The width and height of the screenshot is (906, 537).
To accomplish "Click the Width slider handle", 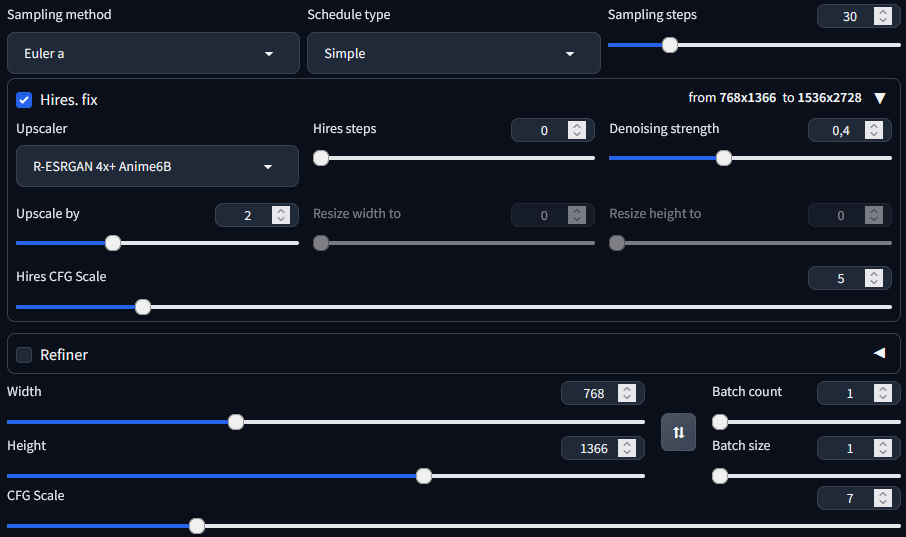I will coord(236,422).
